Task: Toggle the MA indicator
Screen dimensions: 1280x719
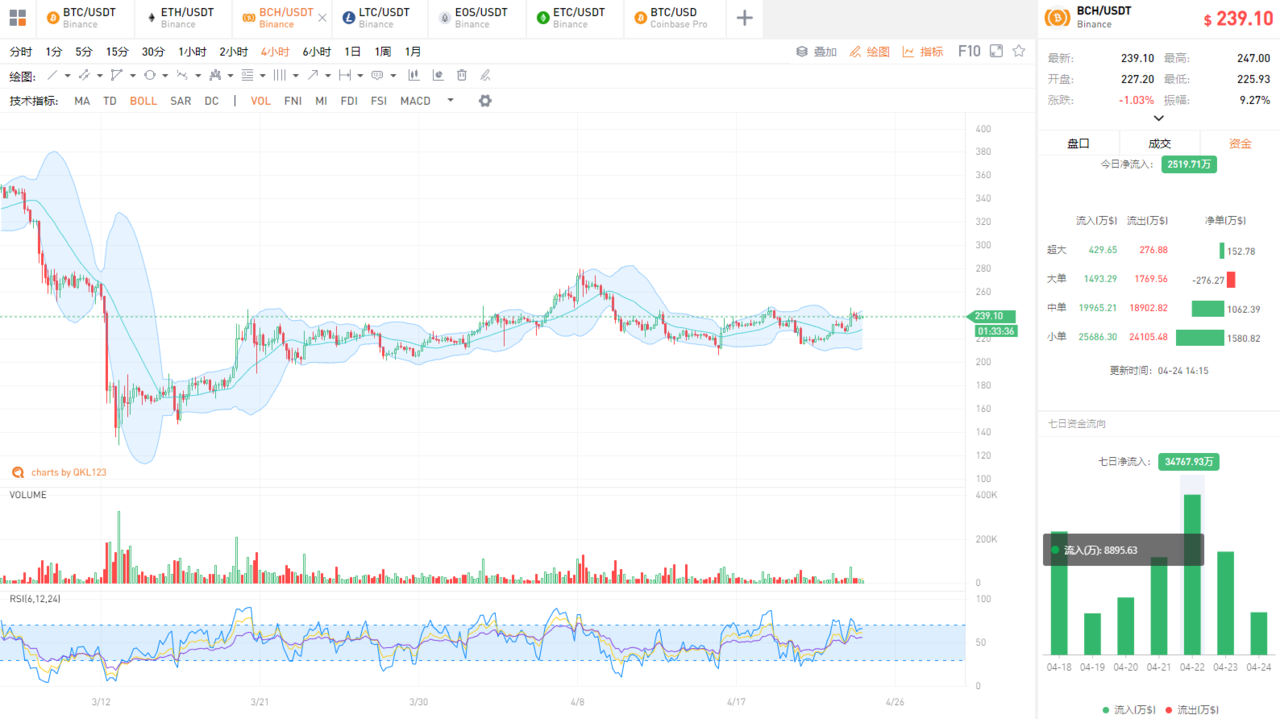Action: pyautogui.click(x=82, y=101)
